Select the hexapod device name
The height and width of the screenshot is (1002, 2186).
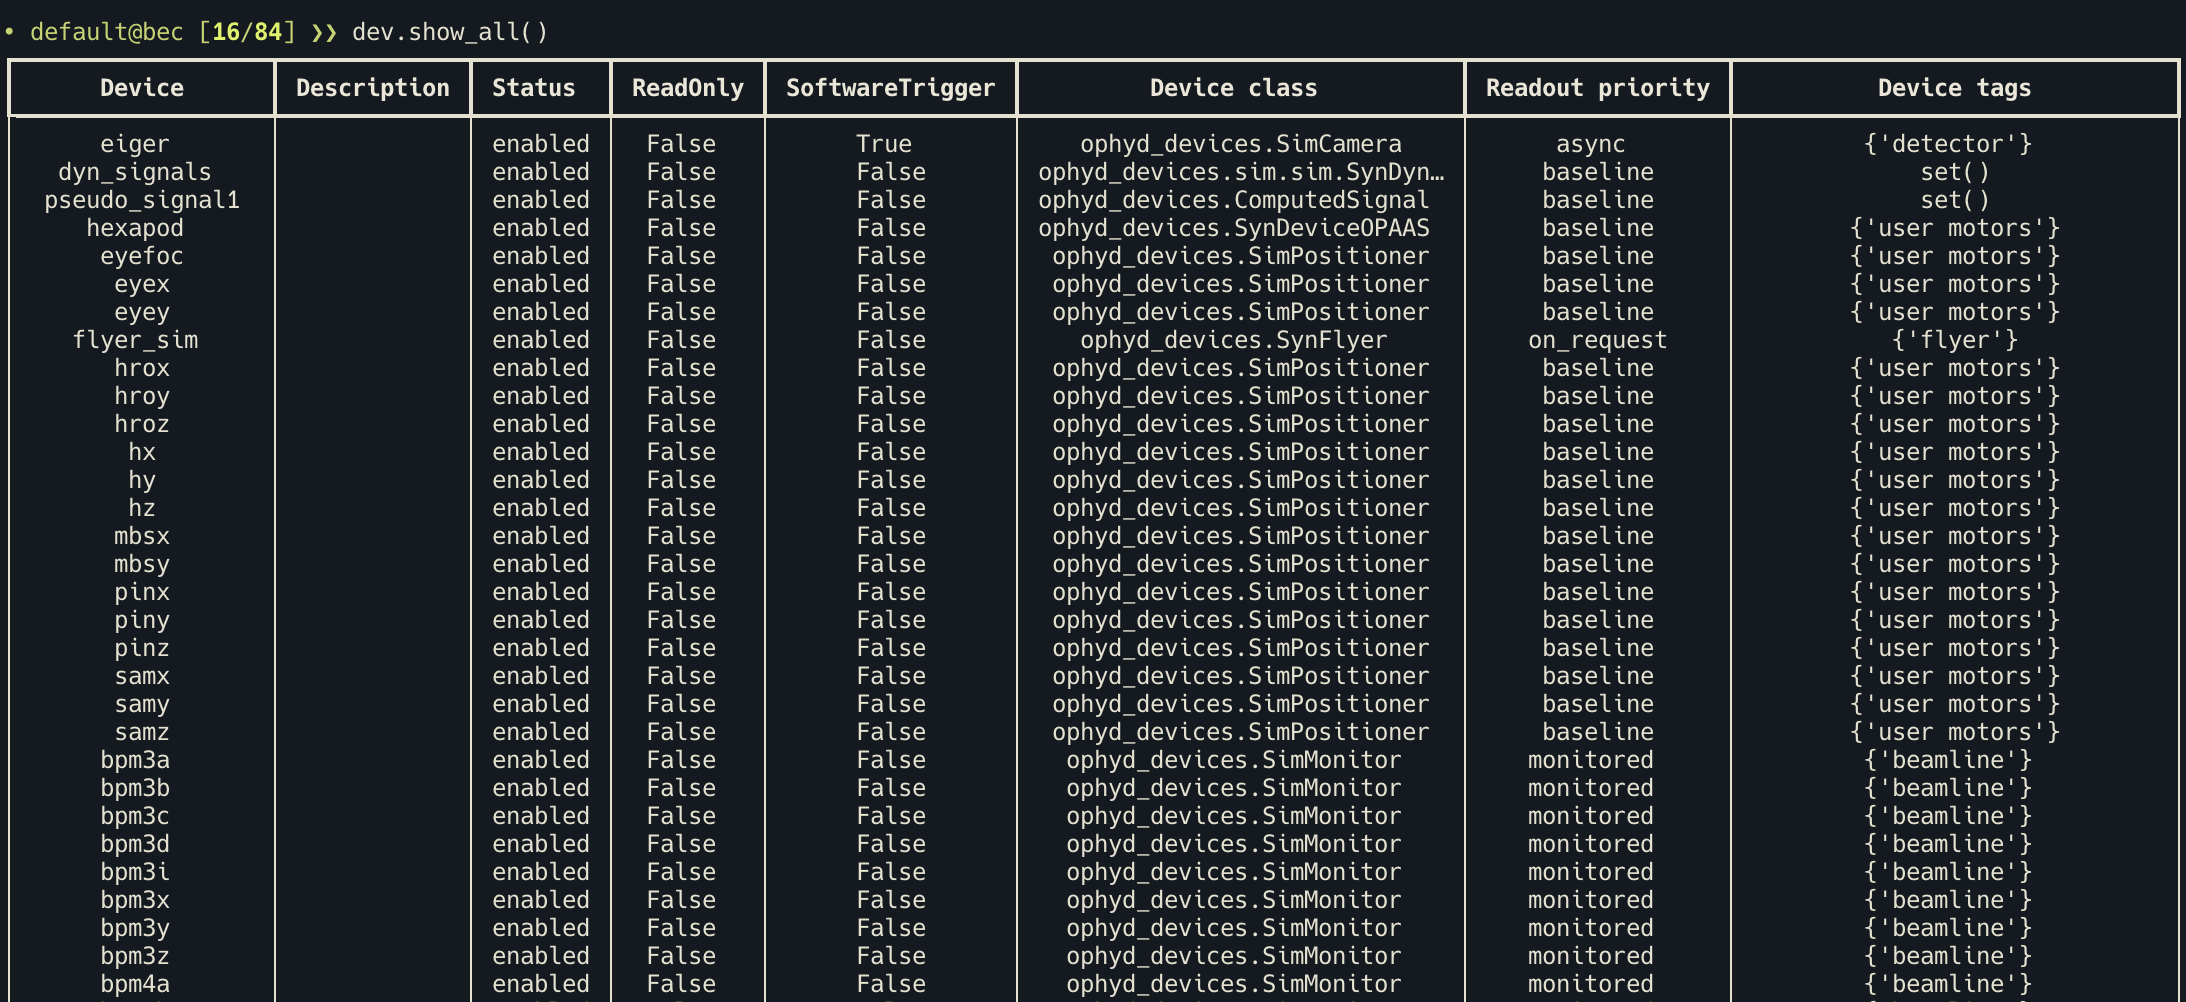135,228
